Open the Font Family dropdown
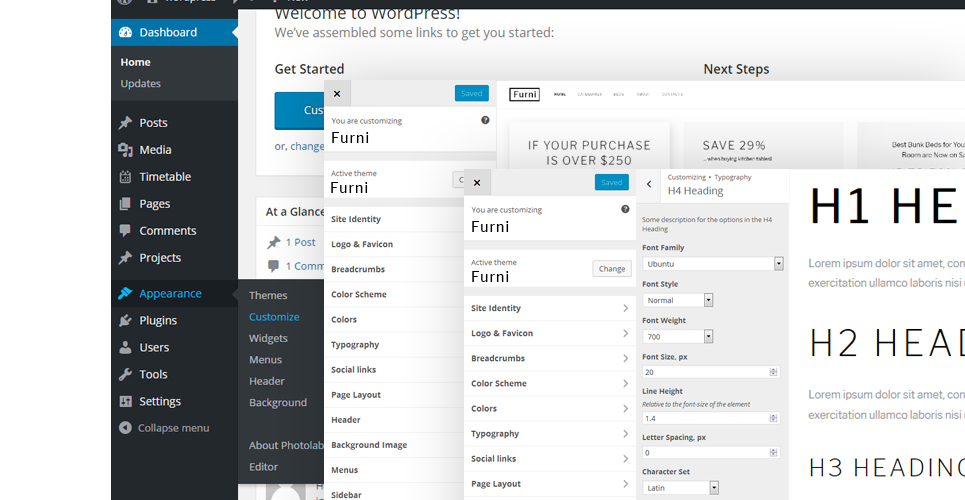This screenshot has height=500, width=965. (713, 264)
